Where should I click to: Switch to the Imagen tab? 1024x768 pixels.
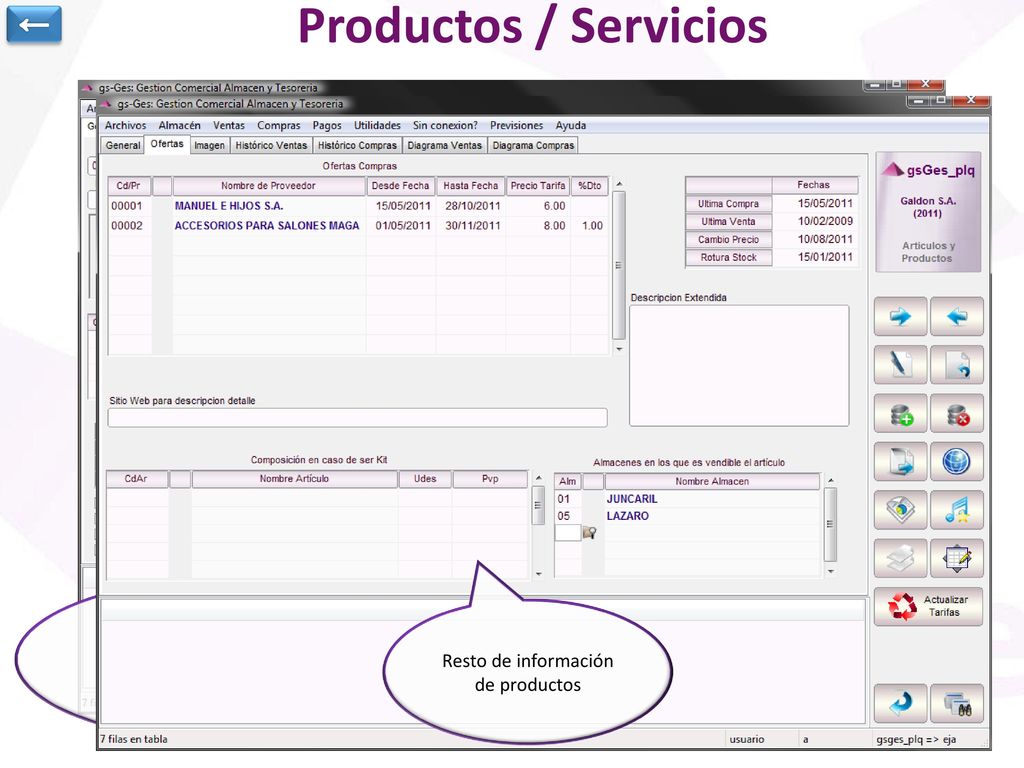pos(209,145)
